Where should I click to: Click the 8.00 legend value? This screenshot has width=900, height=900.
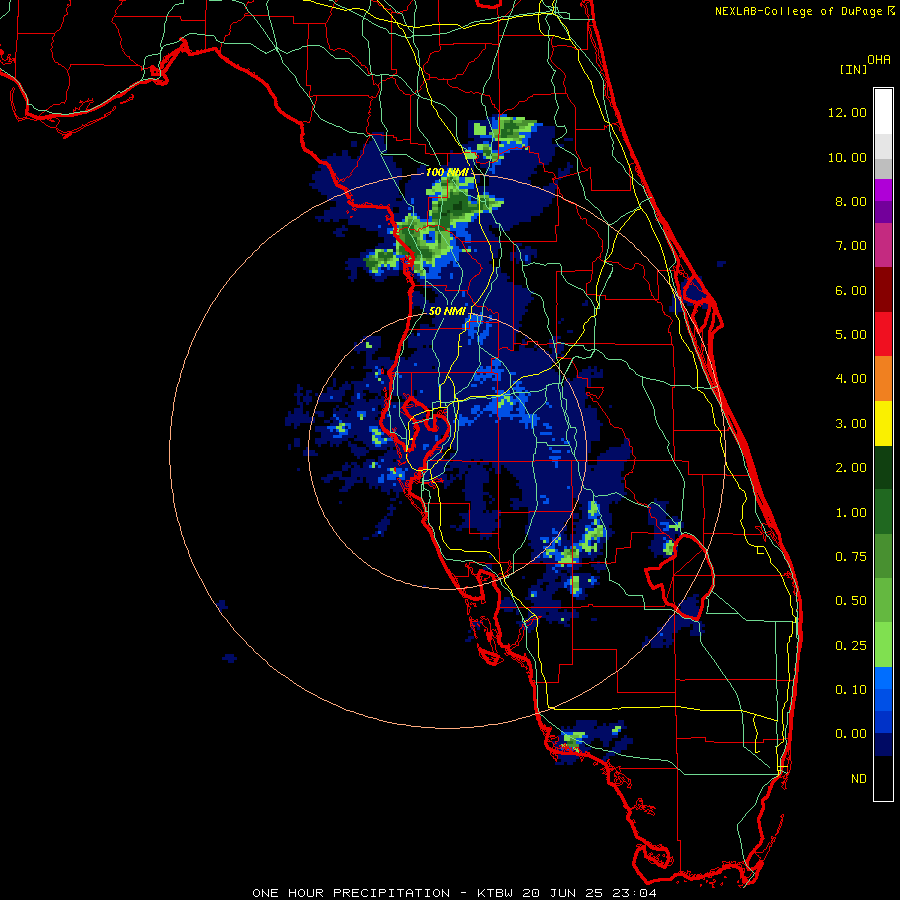(851, 201)
